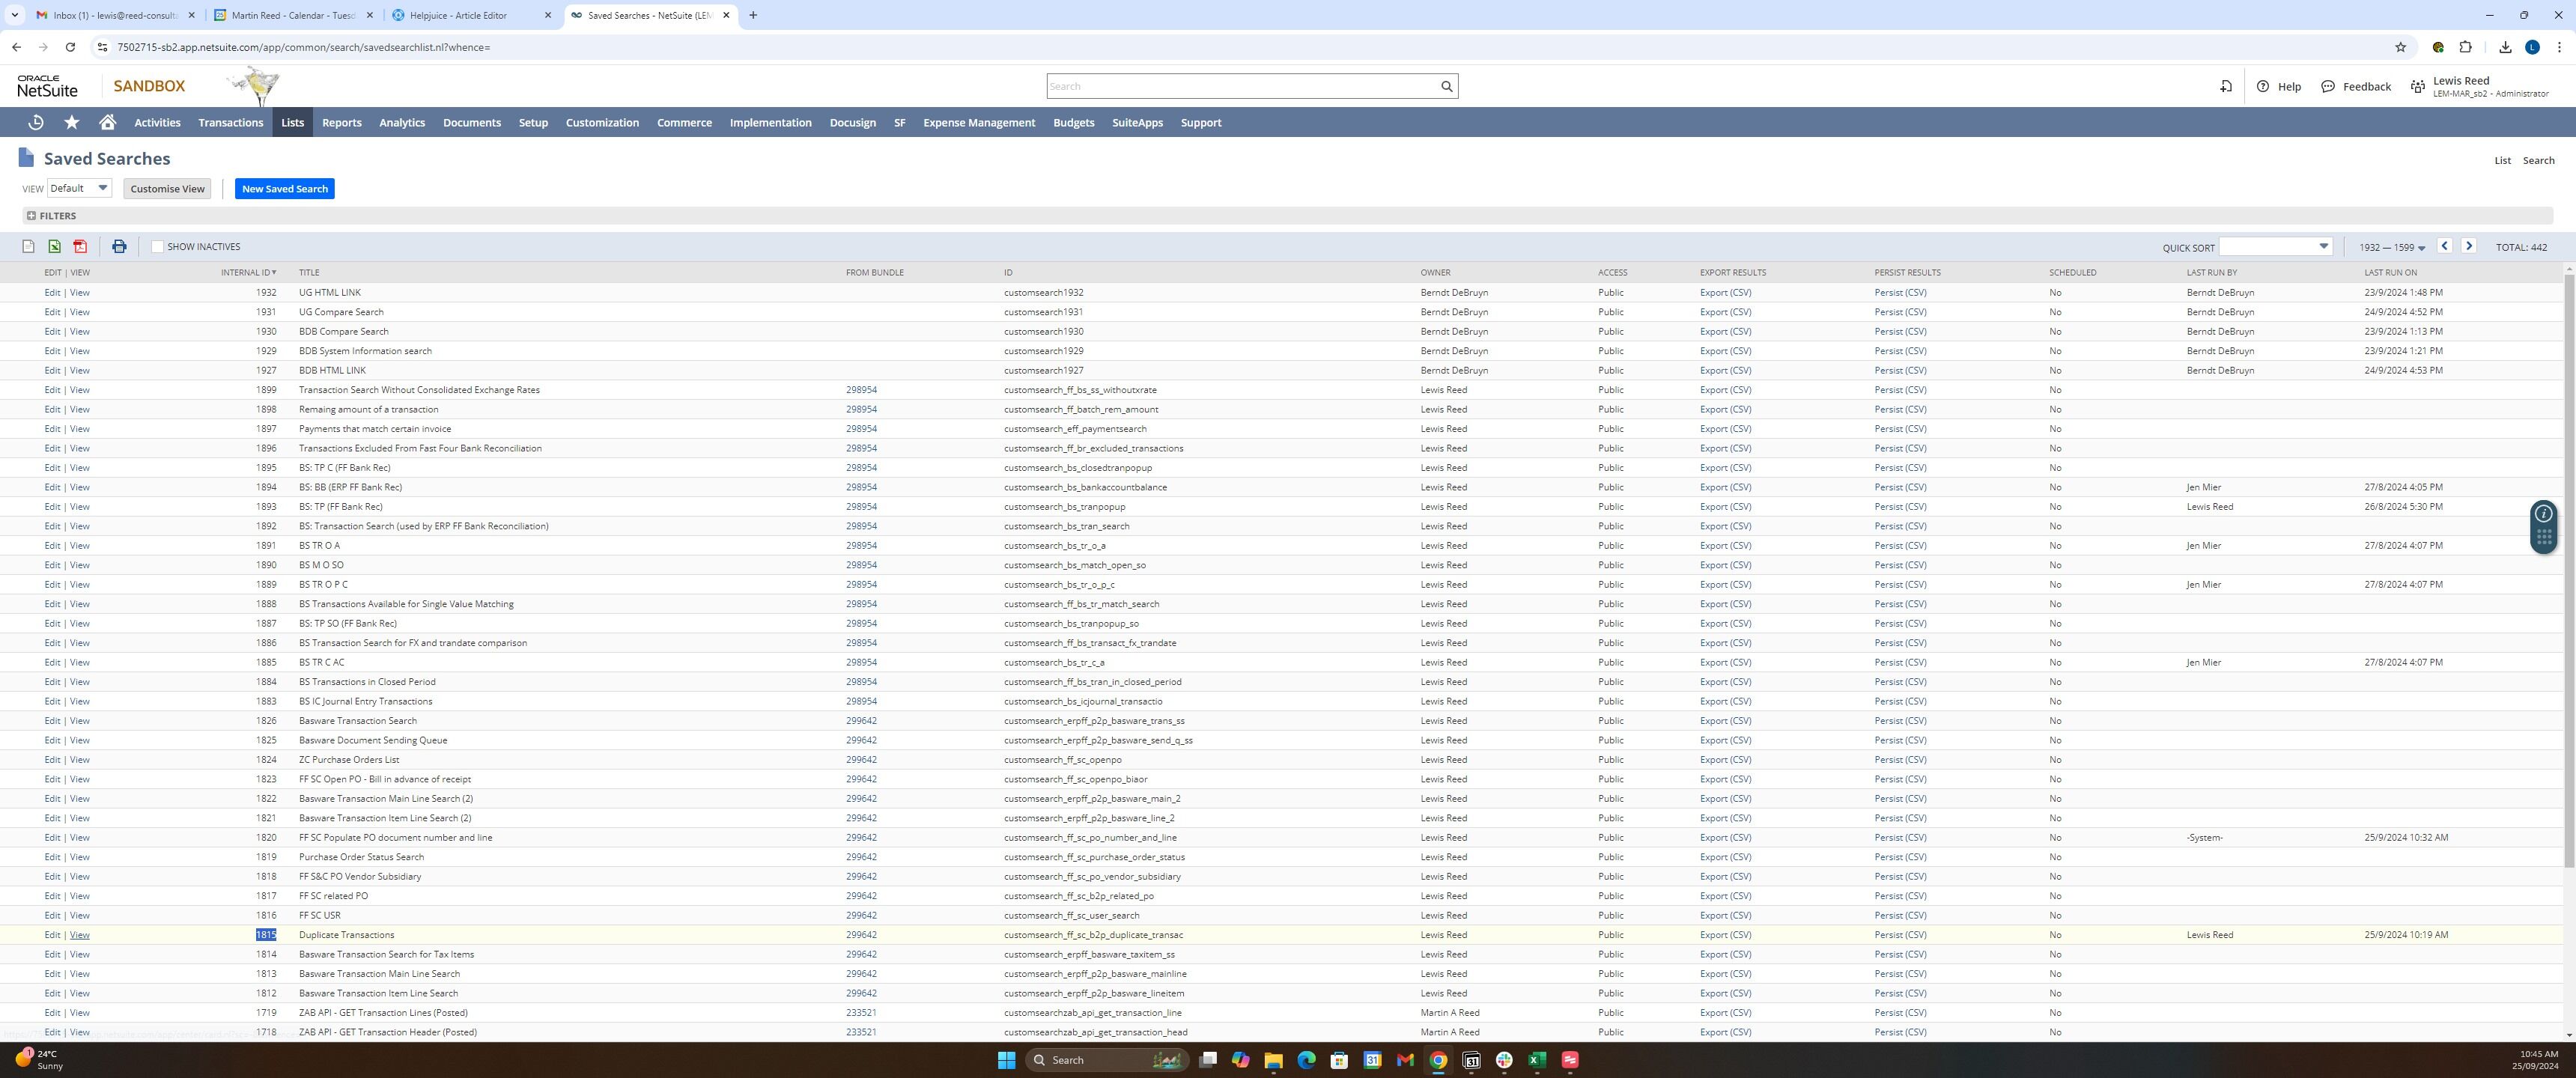The height and width of the screenshot is (1078, 2576).
Task: Click the Print list icon
Action: pyautogui.click(x=119, y=247)
